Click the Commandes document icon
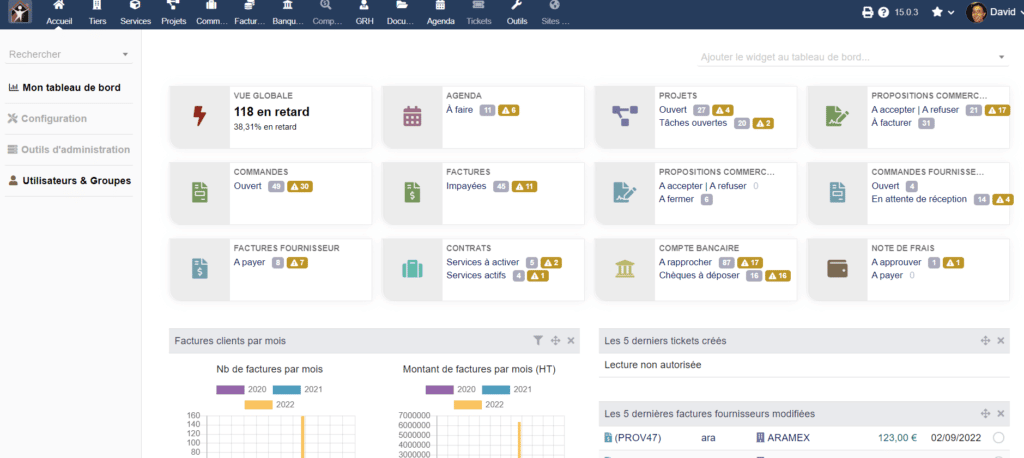Viewport: 1024px width, 458px height. point(200,192)
